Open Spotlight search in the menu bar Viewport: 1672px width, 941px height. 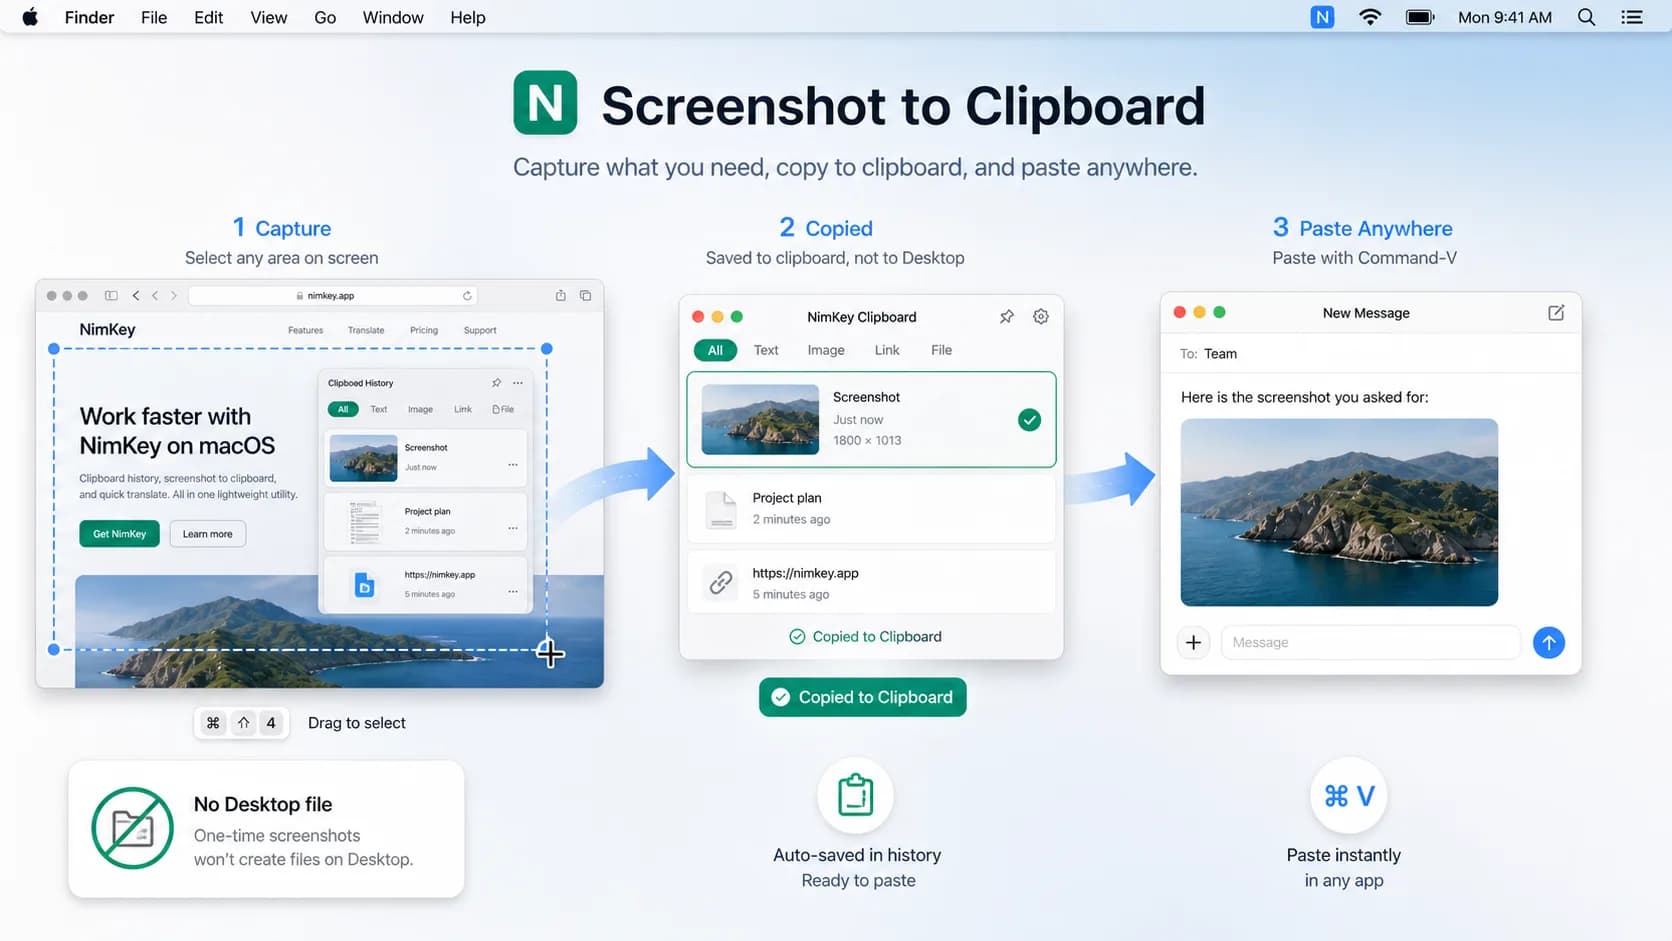tap(1586, 17)
